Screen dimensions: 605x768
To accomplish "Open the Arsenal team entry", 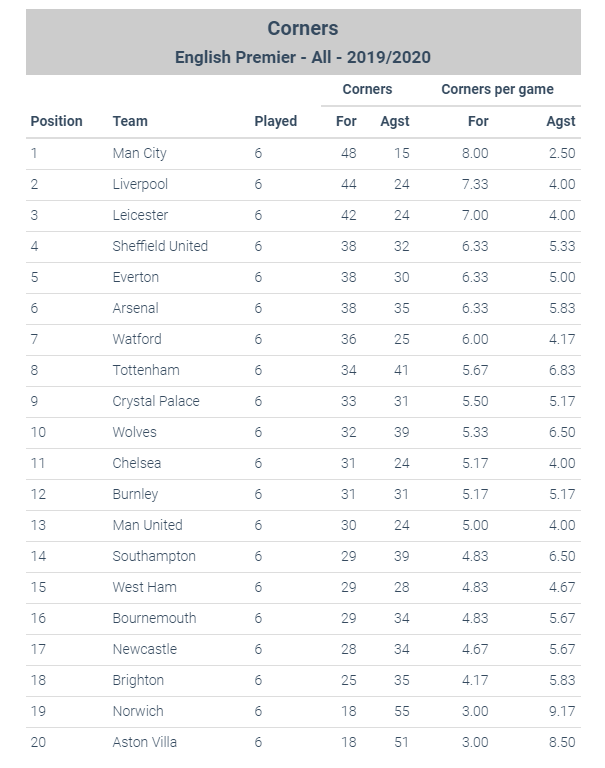I will pos(136,308).
